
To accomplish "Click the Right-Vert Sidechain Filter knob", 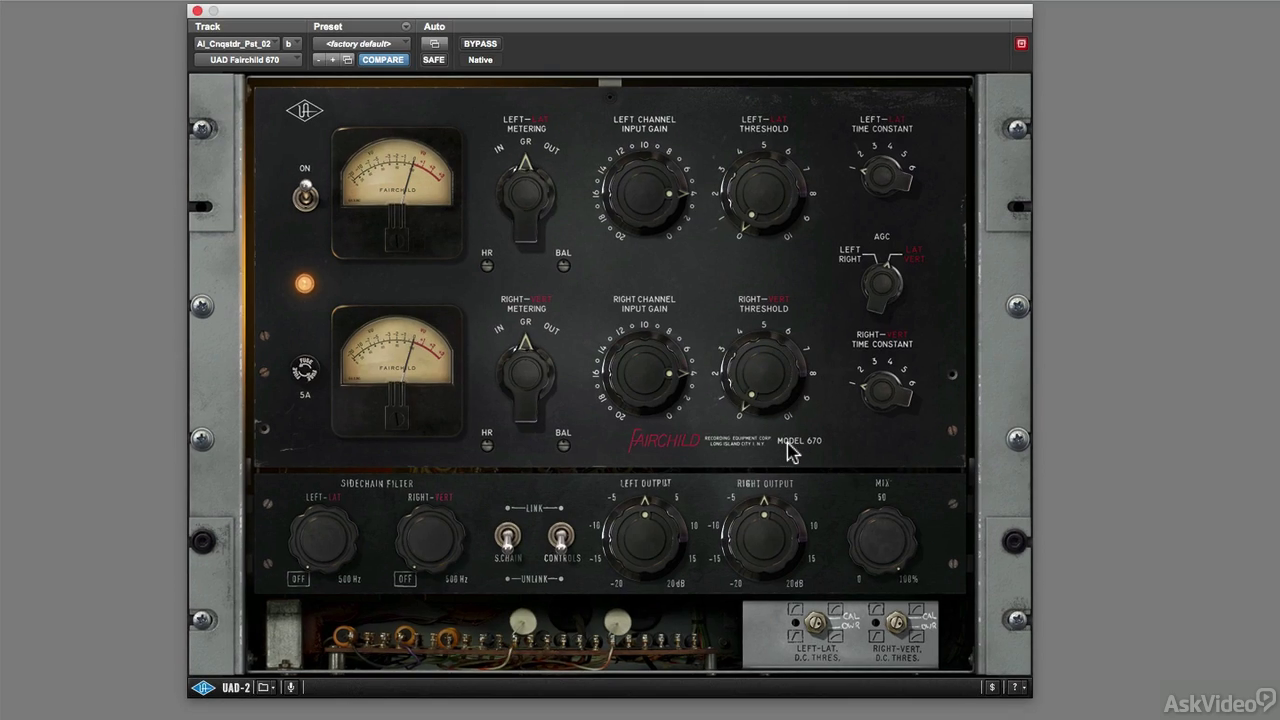I will [x=430, y=539].
